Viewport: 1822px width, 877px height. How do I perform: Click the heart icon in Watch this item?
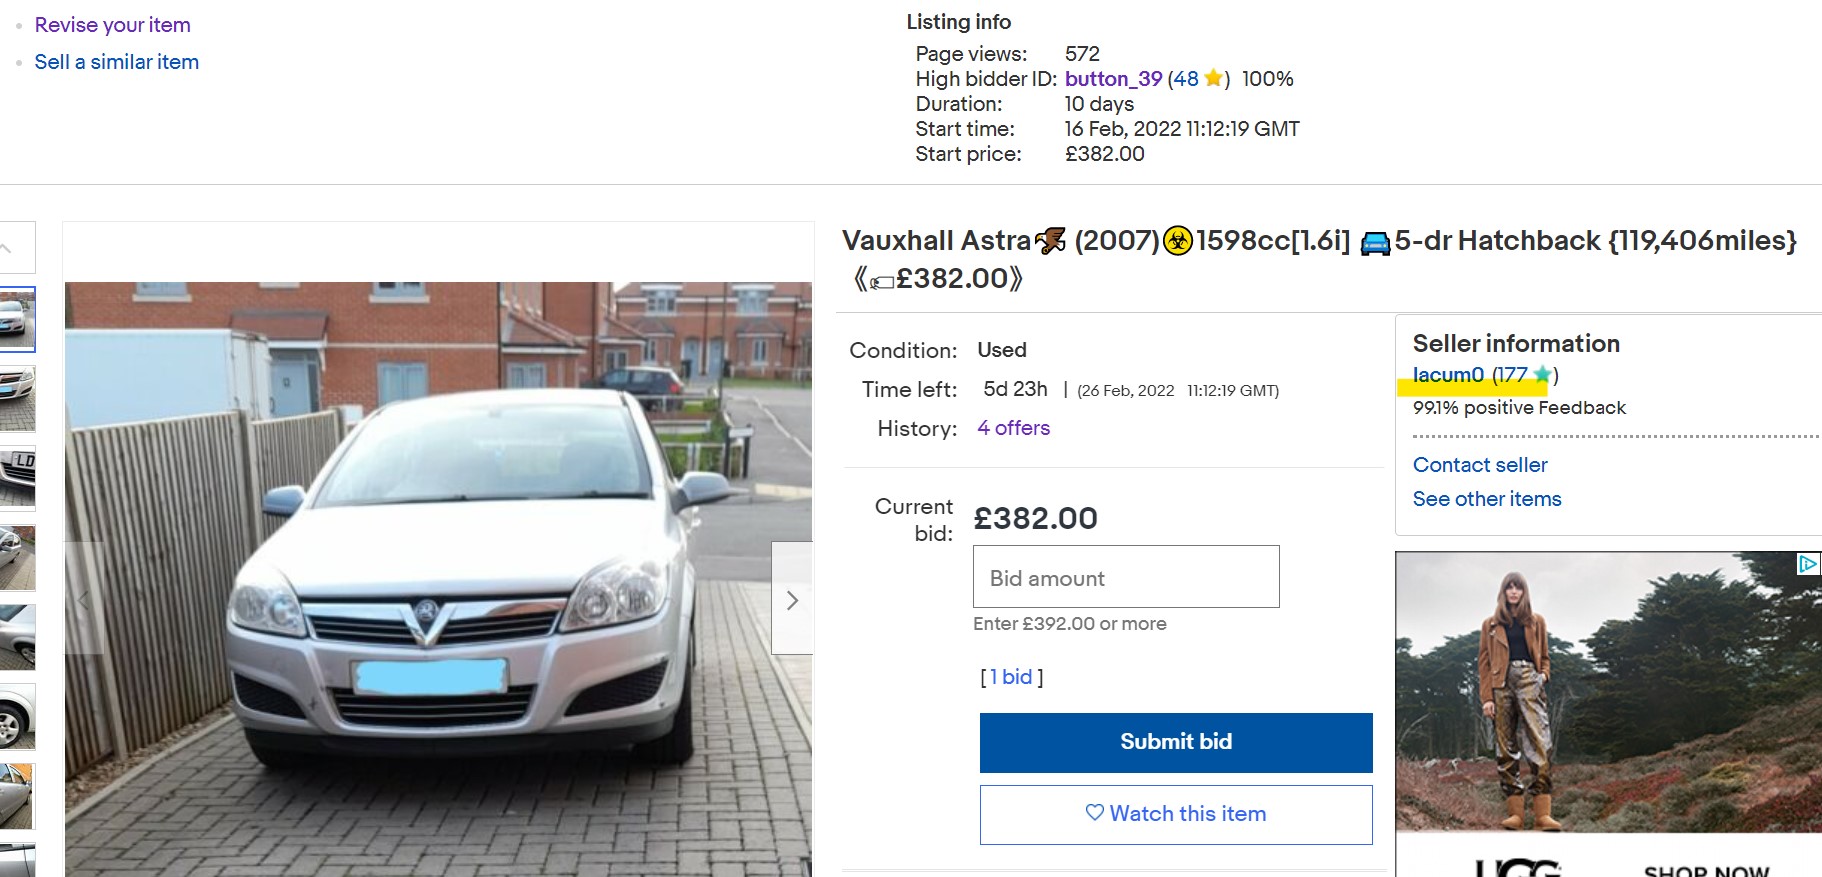pos(1095,813)
